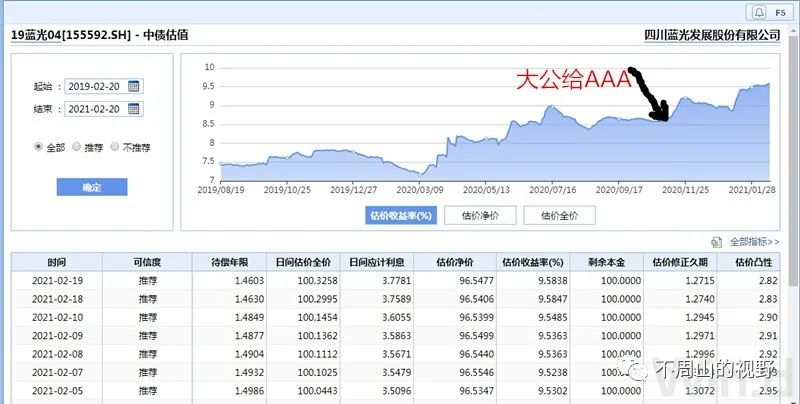
Task: Switch chart to 估价净价 tab
Action: pos(480,216)
